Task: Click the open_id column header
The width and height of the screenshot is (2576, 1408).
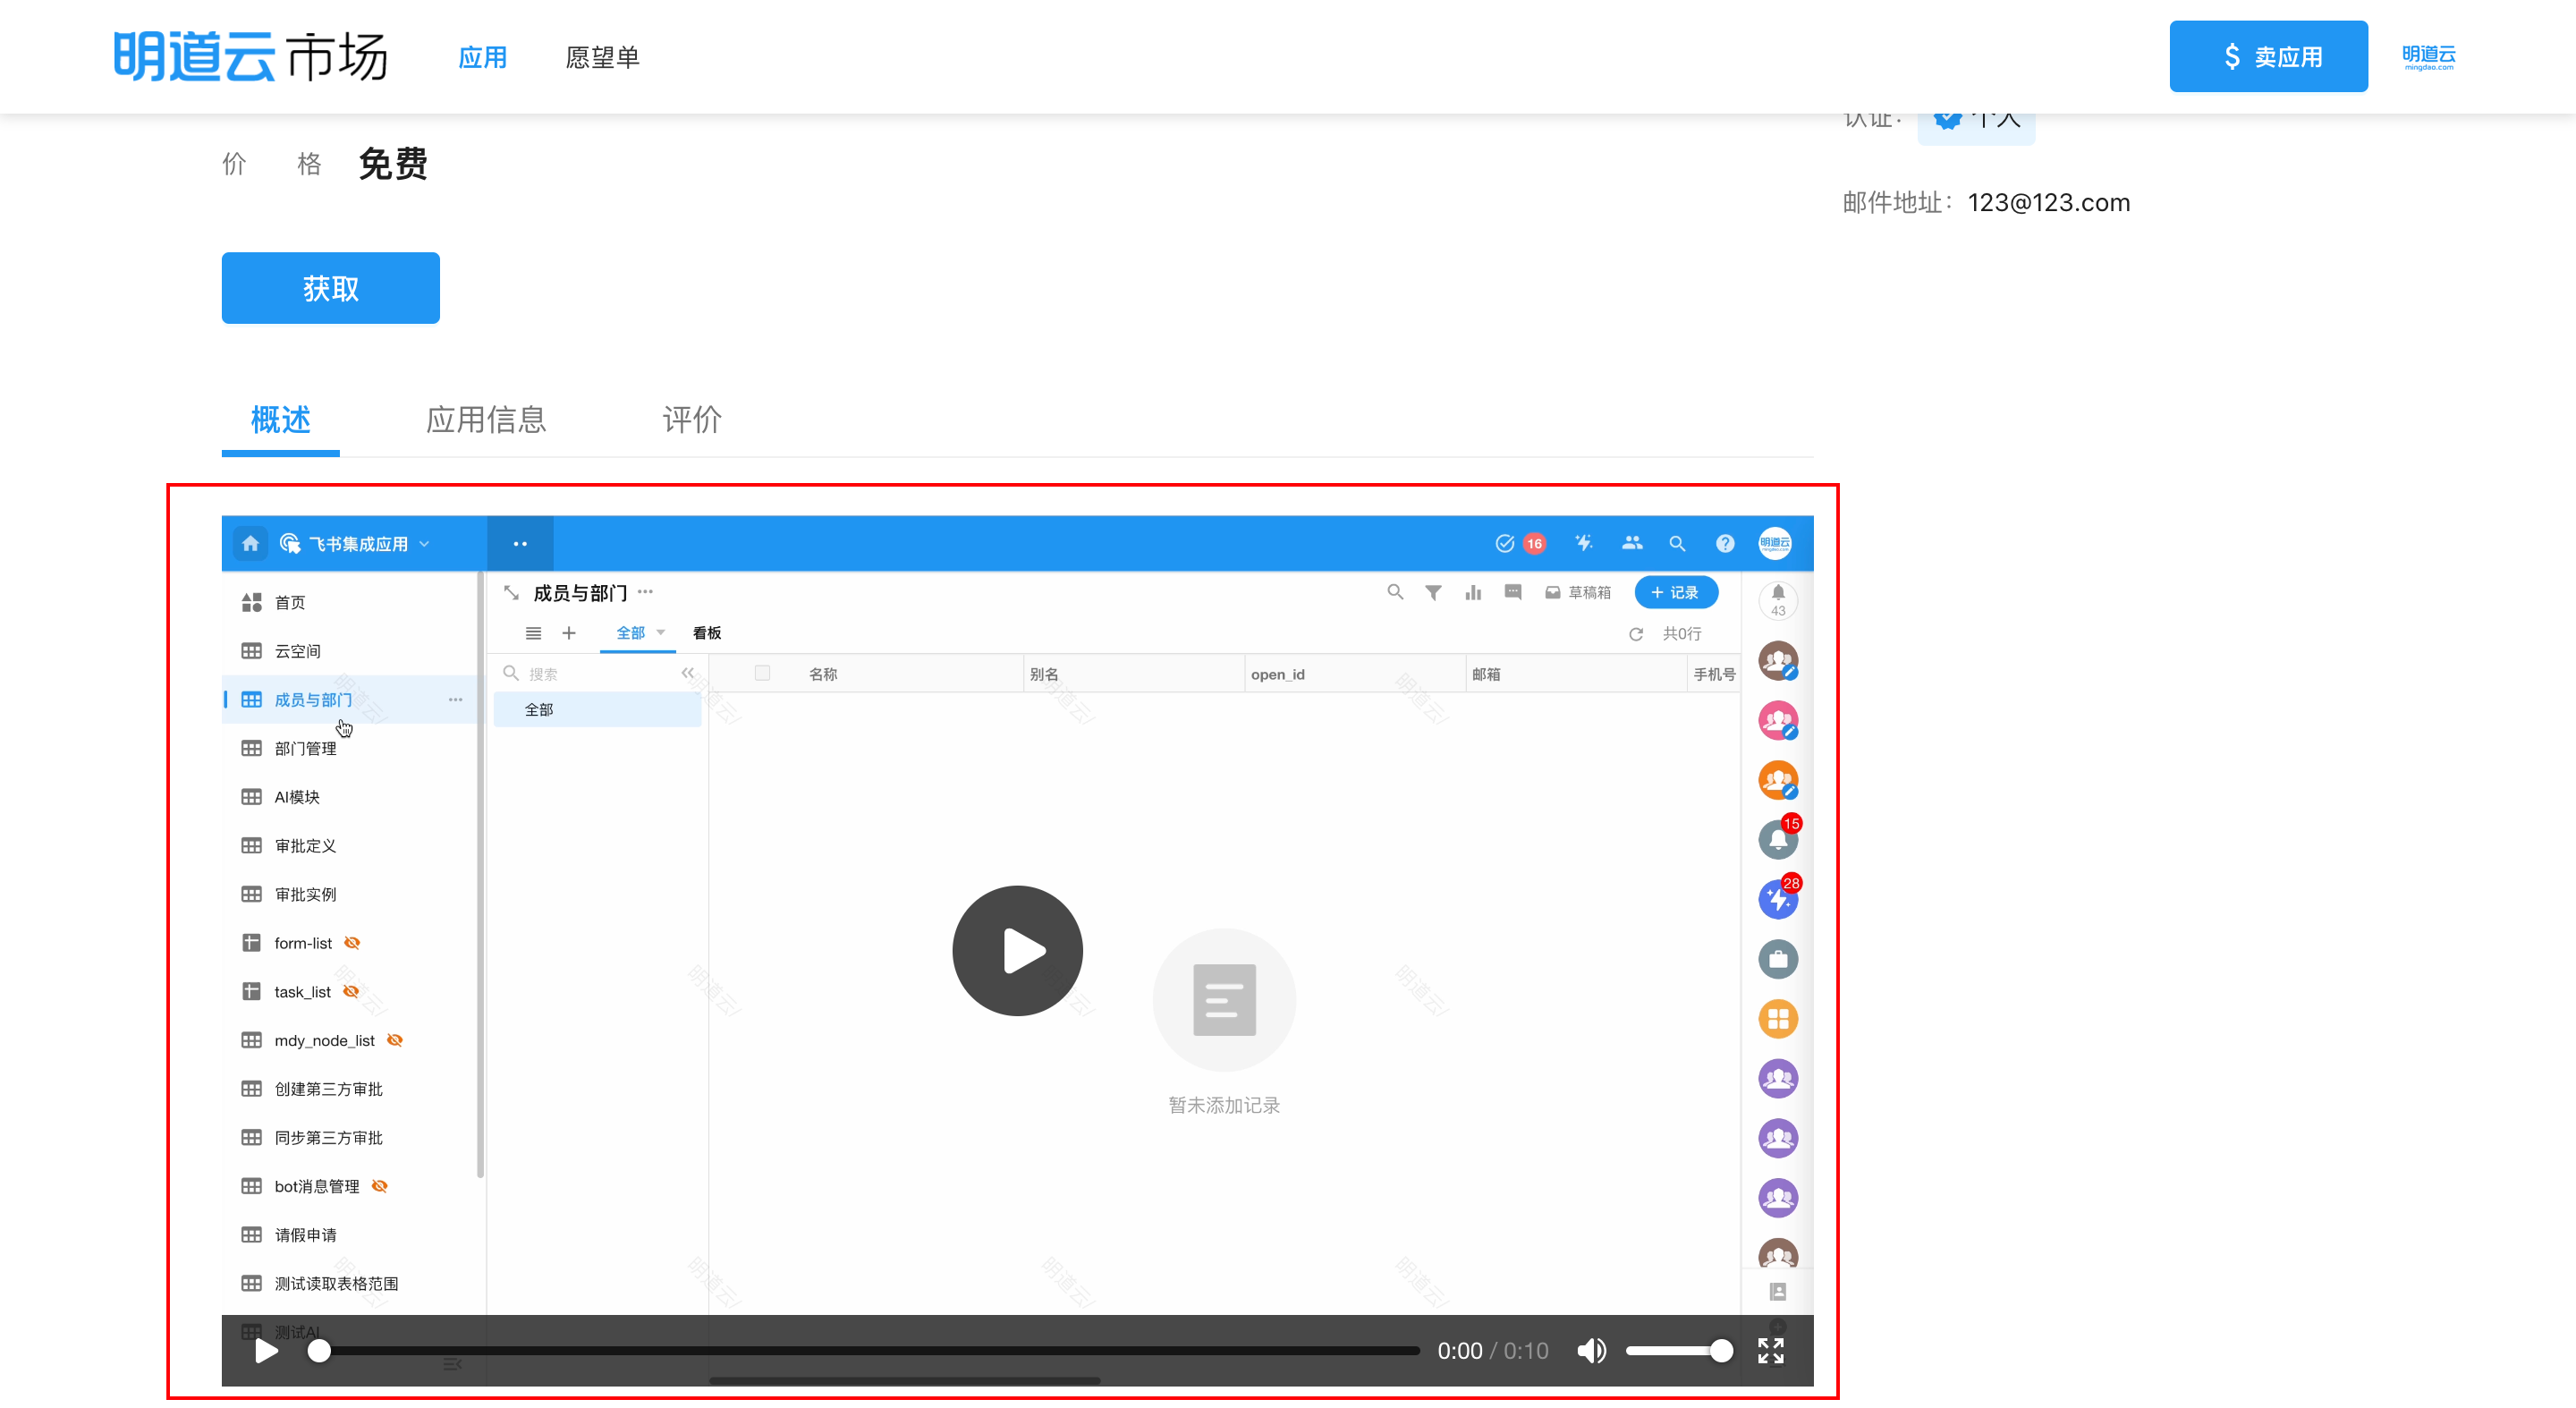Action: click(1354, 674)
